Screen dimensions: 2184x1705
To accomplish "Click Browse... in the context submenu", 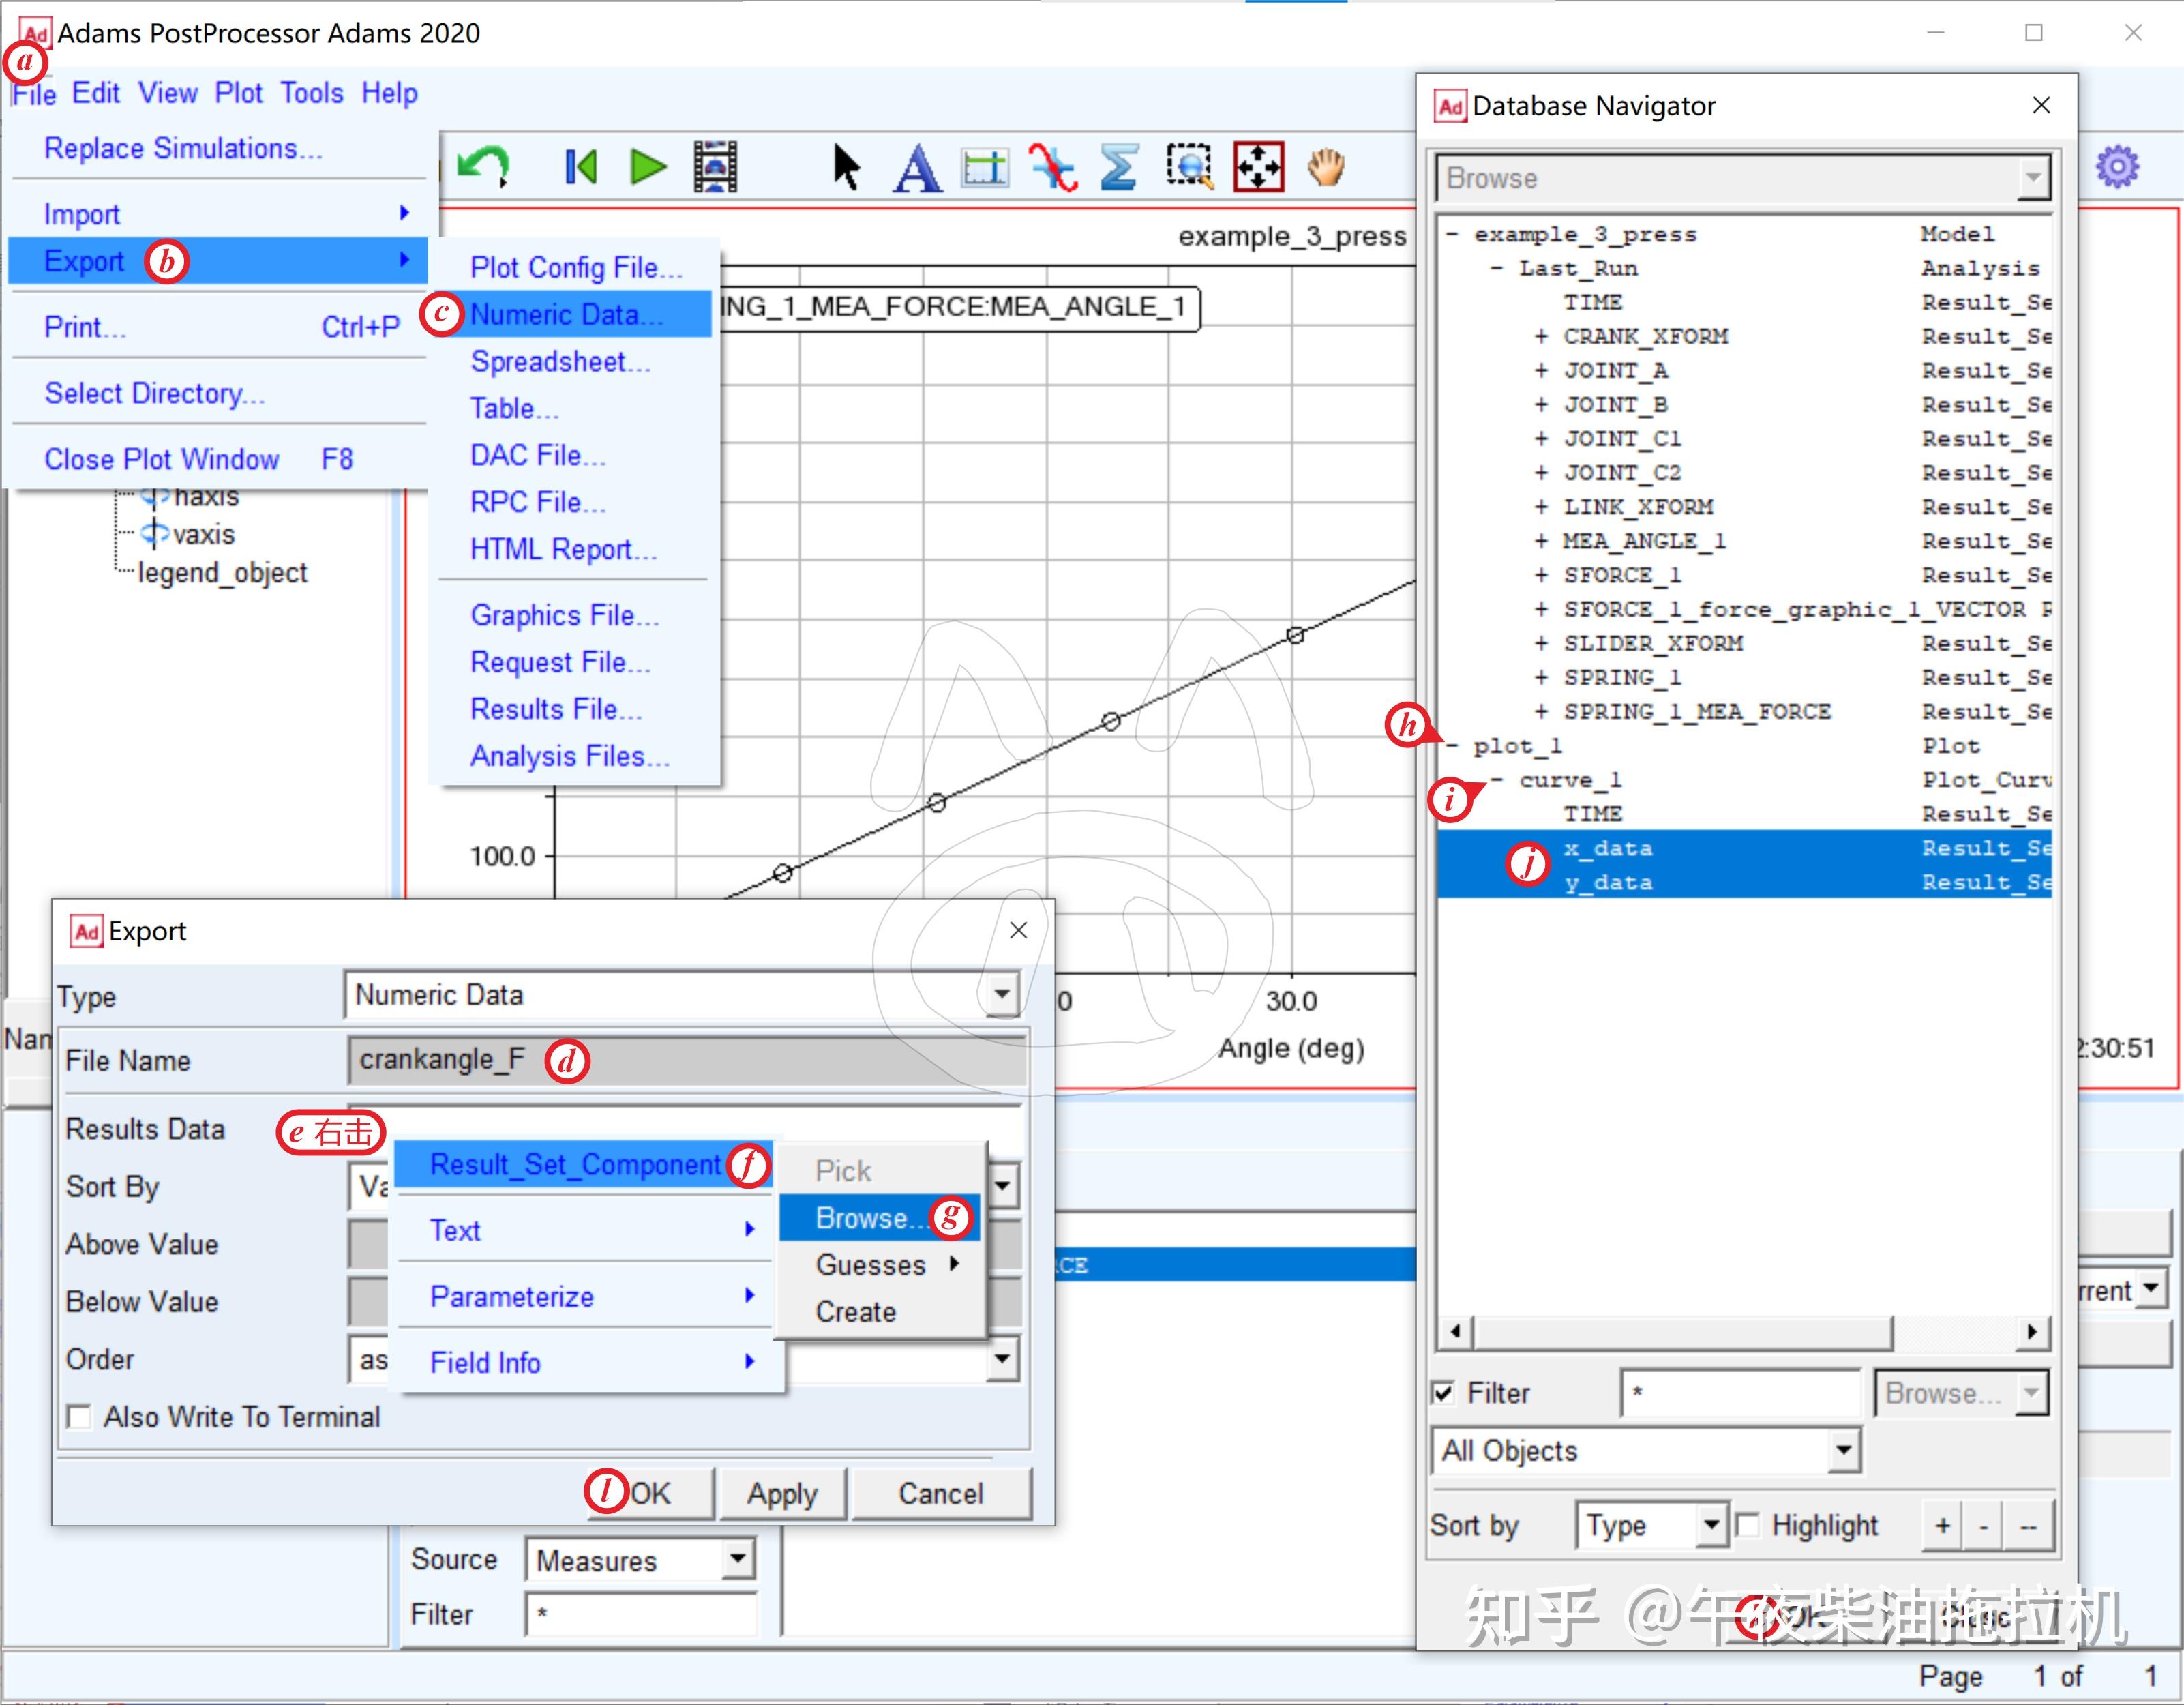I will pyautogui.click(x=862, y=1217).
